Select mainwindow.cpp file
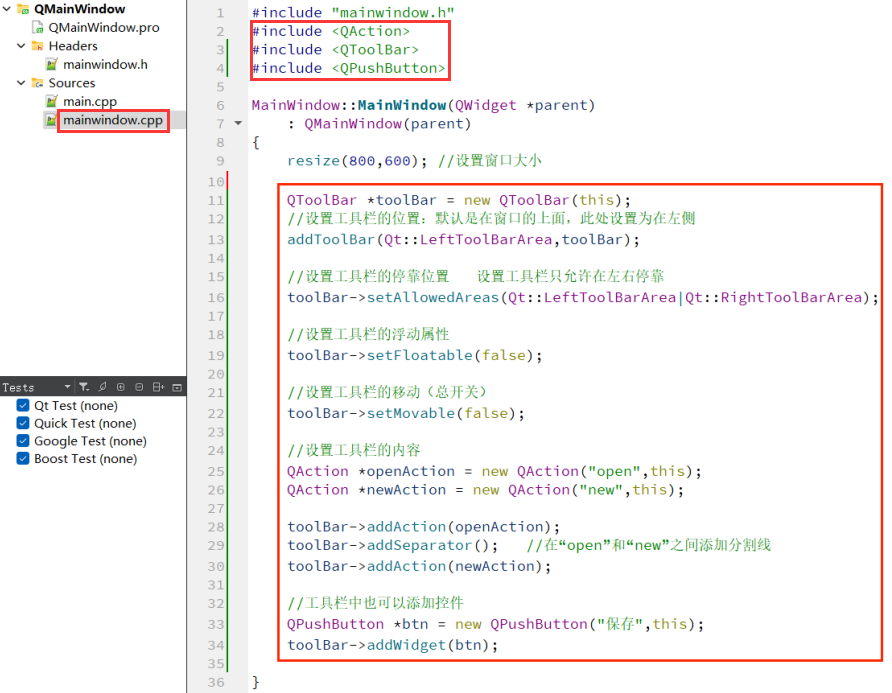Image resolution: width=892 pixels, height=693 pixels. [x=113, y=120]
